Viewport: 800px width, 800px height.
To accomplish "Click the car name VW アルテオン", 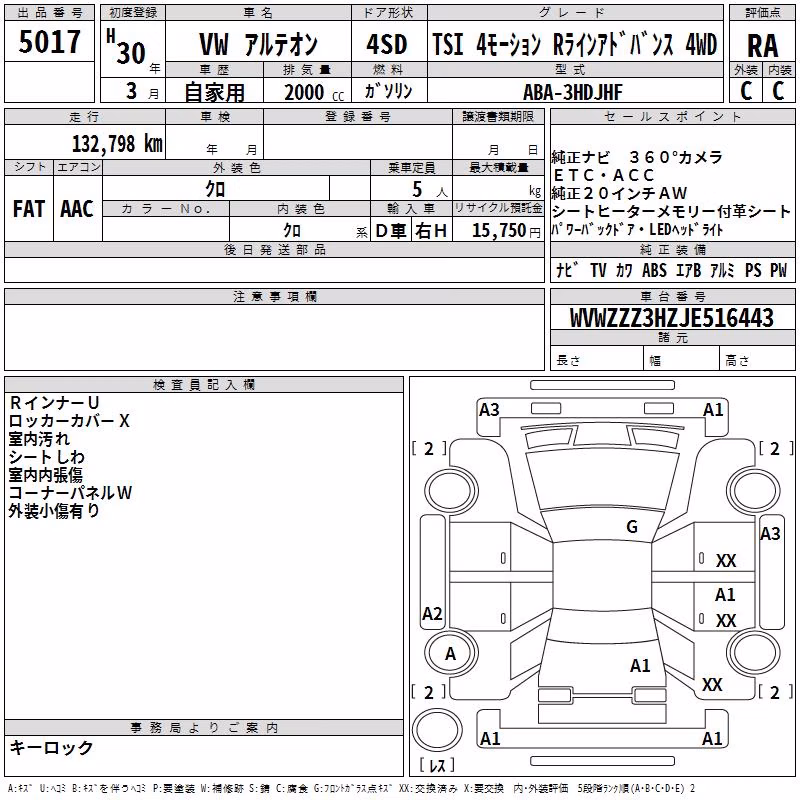I will (x=258, y=44).
